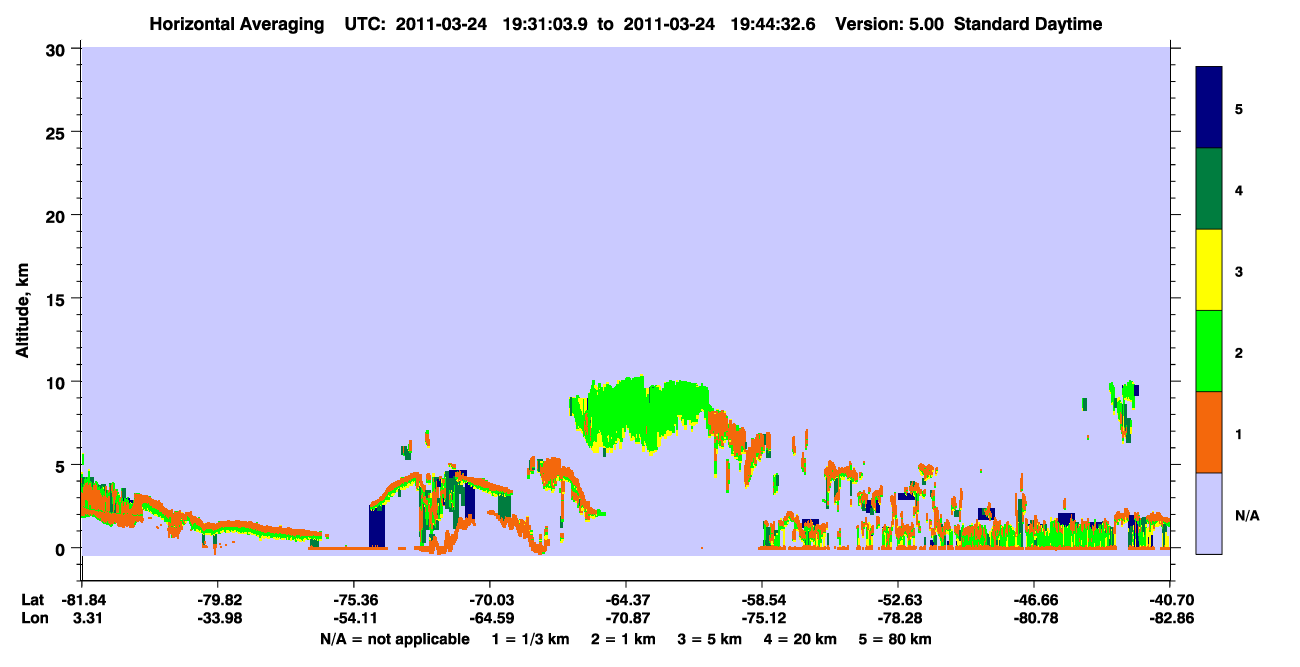Click longitude value -75.12

click(x=762, y=618)
